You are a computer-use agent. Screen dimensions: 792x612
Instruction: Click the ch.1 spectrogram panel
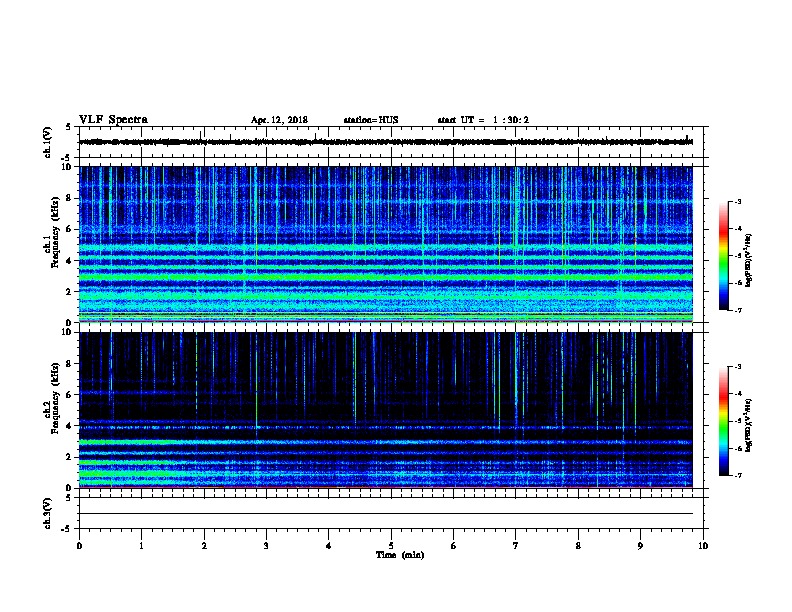tap(386, 244)
